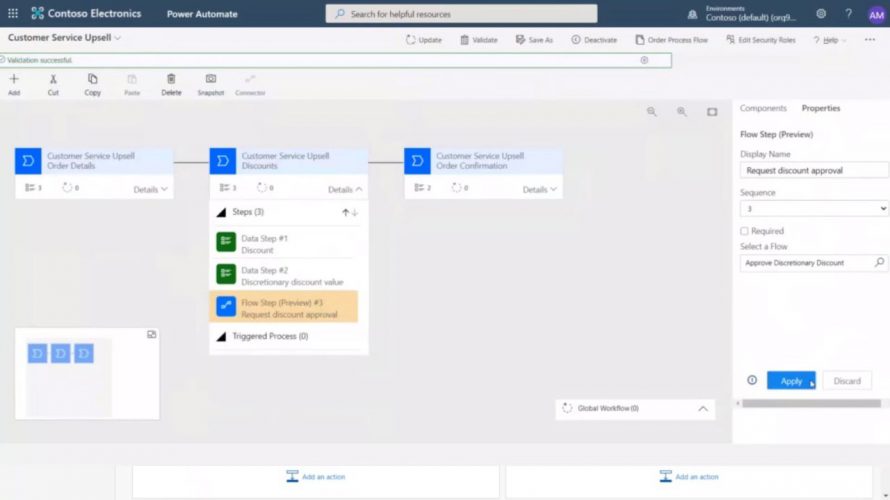The height and width of the screenshot is (500, 890).
Task: Run Validate on the flow
Action: coord(478,40)
